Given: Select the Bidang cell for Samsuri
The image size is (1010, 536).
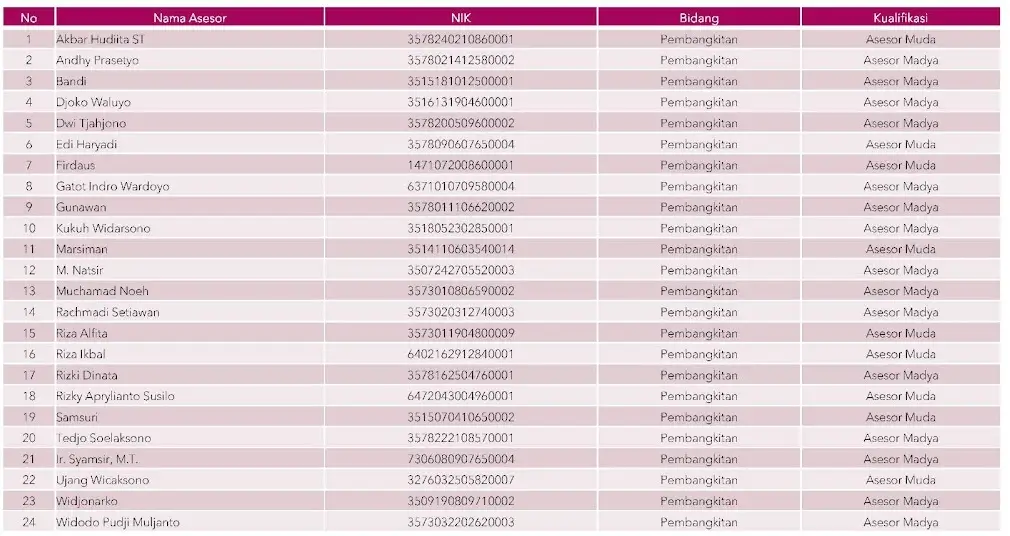Looking at the screenshot, I should point(698,417).
